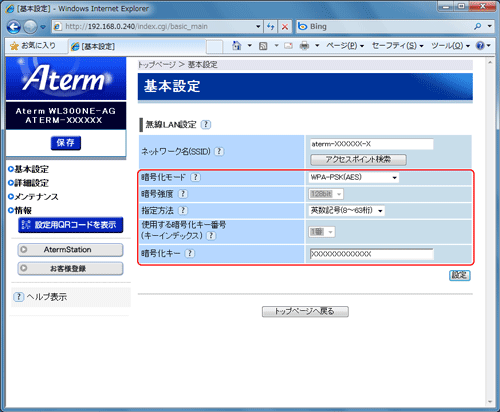Open the 暗号化モード WPA-PSK(AES) dropdown
Screen dimensions: 500x412
[x=354, y=177]
